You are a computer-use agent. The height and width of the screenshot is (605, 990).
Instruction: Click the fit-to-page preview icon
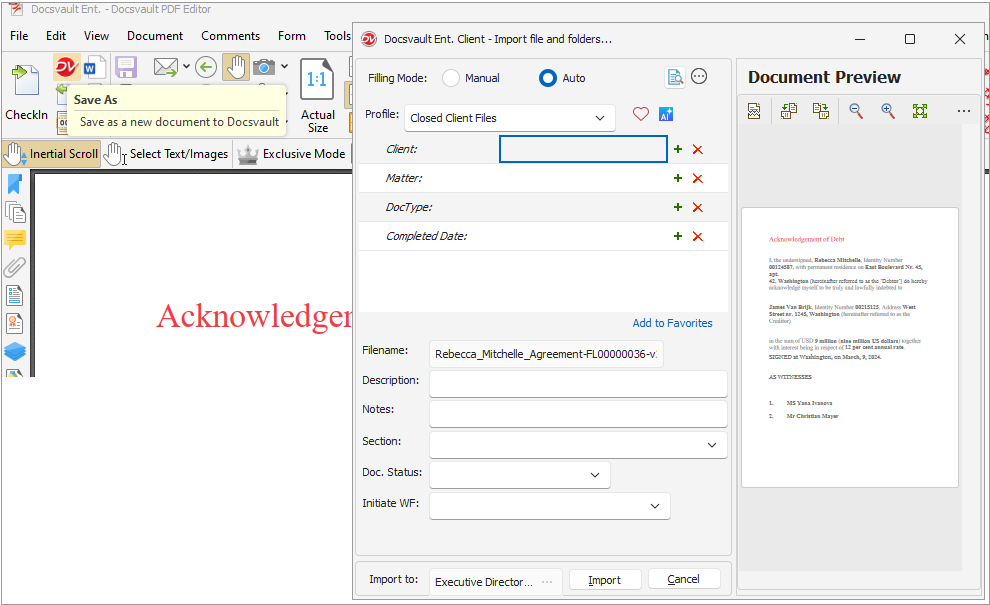pyautogui.click(x=920, y=111)
